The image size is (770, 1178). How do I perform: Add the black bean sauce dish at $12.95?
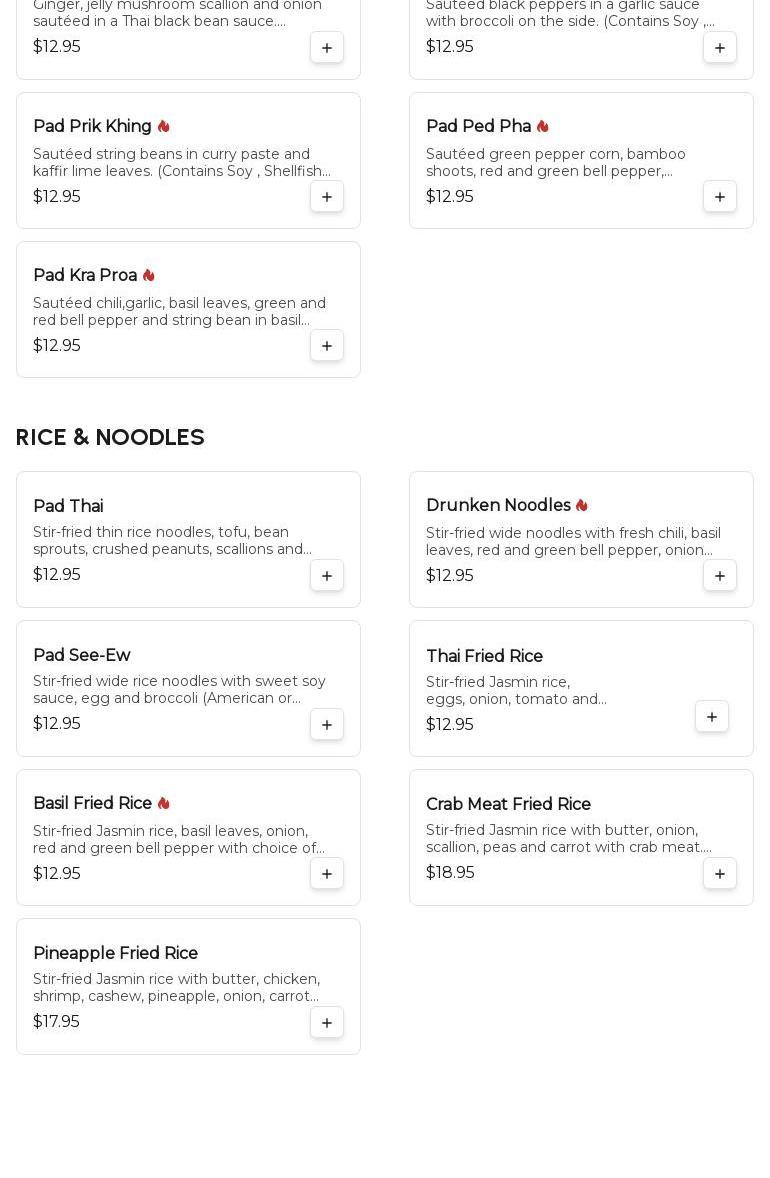click(x=327, y=47)
